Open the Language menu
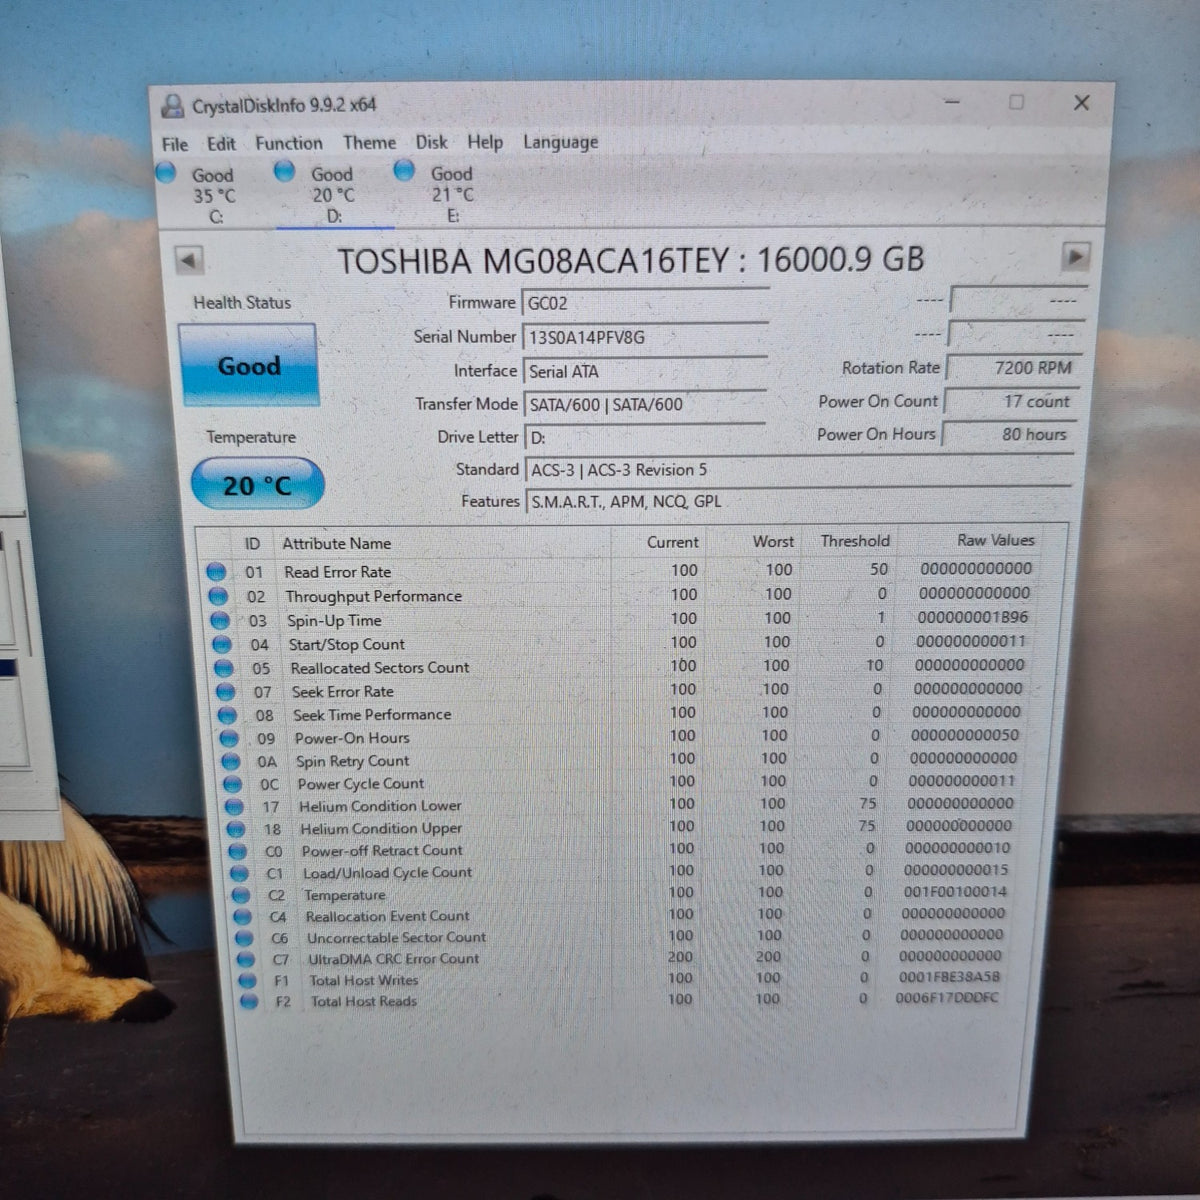The height and width of the screenshot is (1200, 1200). [560, 142]
